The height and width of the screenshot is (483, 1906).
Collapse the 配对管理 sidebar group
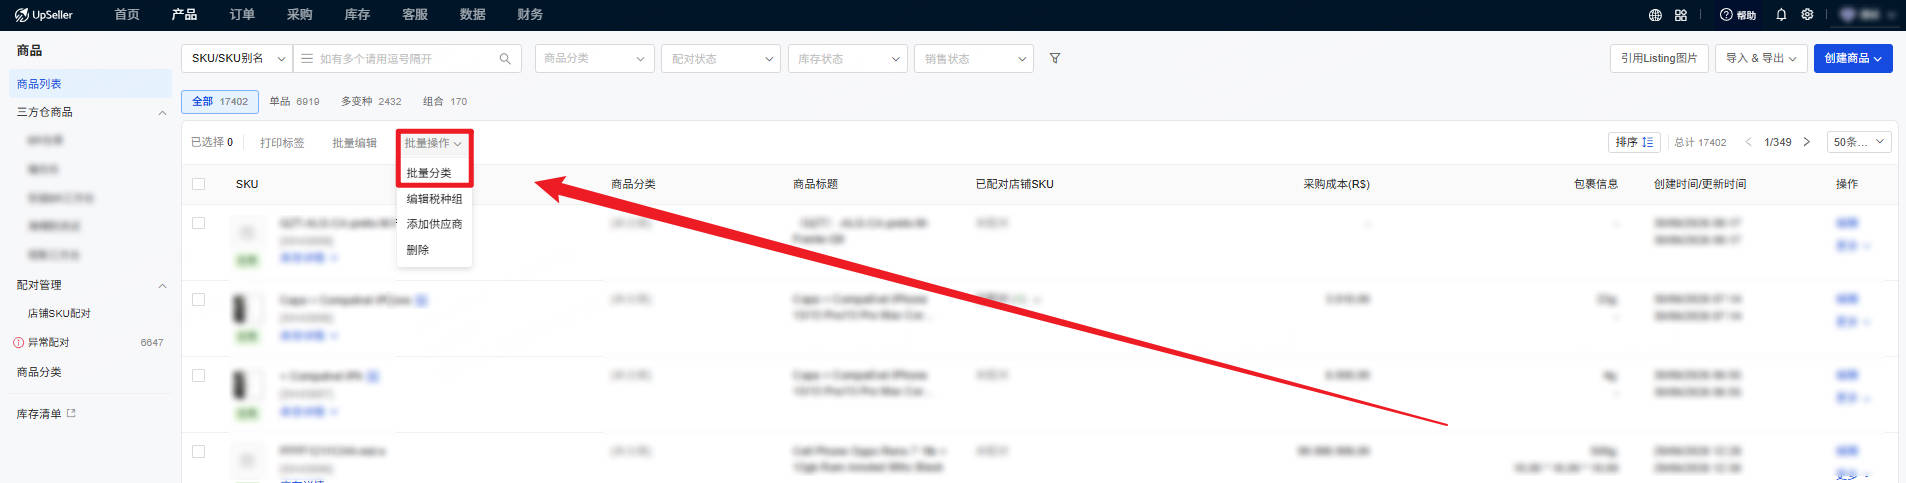[x=162, y=286]
